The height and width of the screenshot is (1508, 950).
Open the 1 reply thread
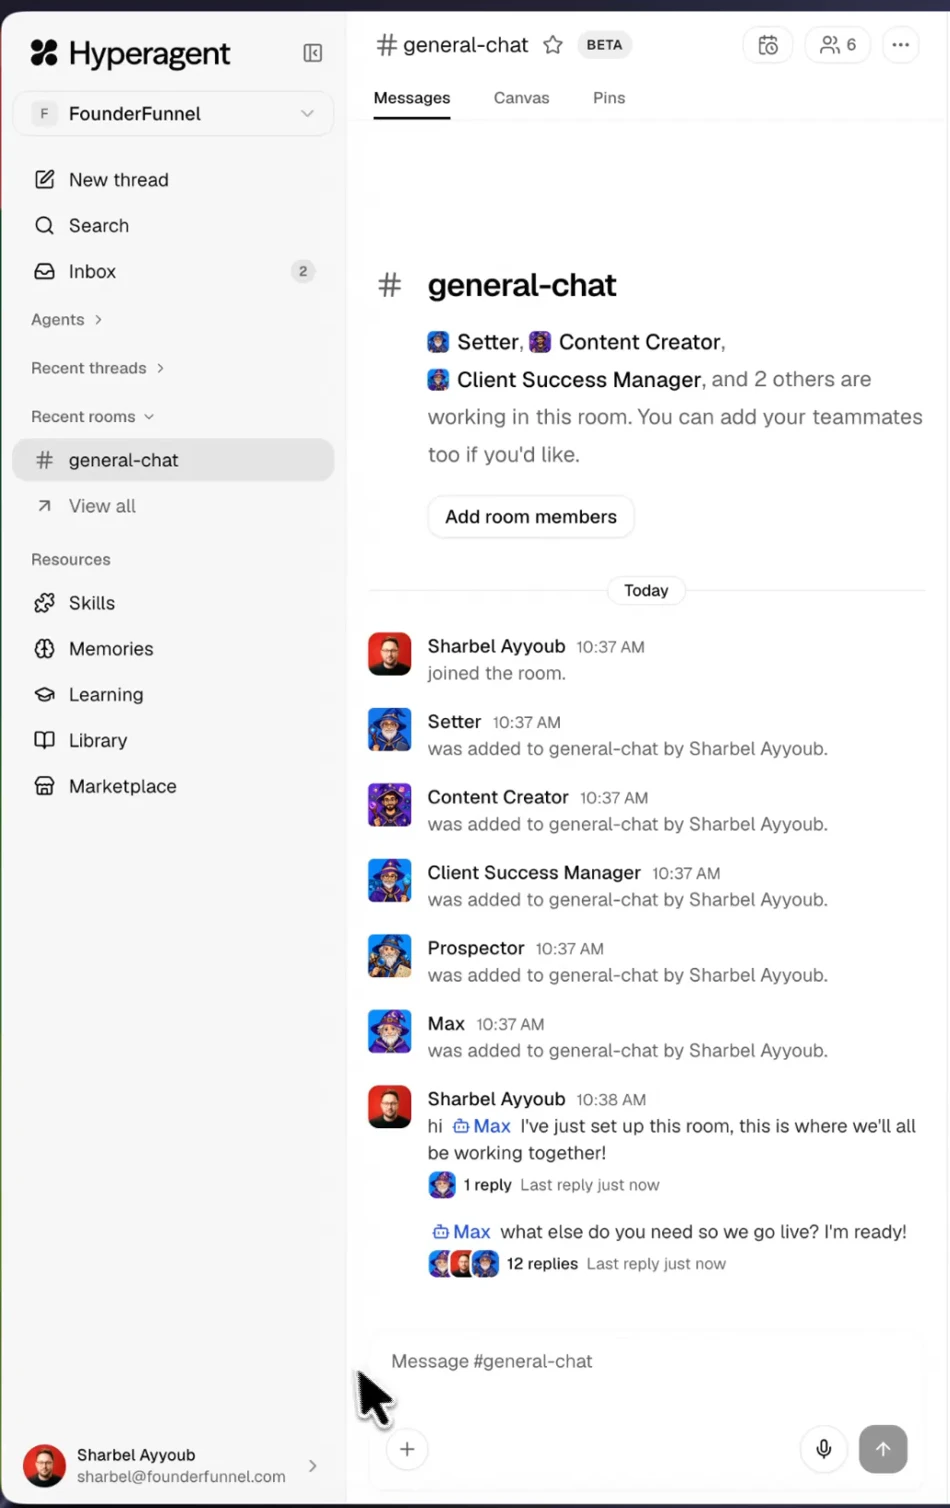[x=487, y=1186]
